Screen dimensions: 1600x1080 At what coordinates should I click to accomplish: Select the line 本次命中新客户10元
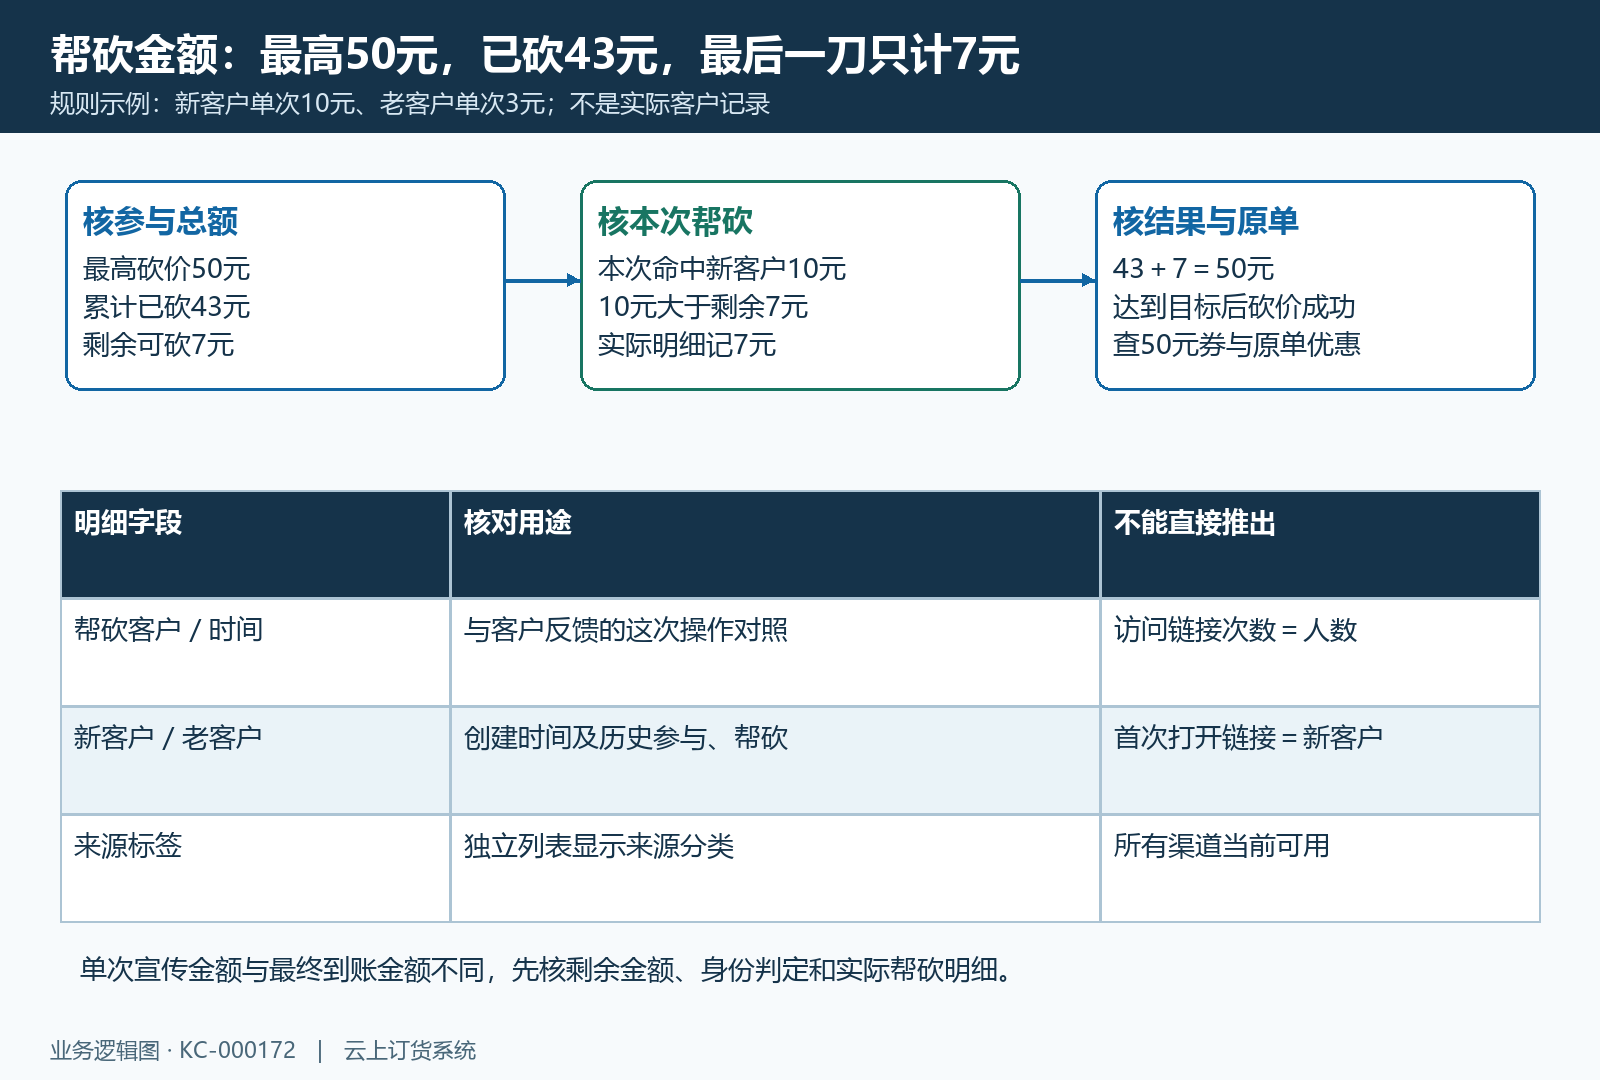pyautogui.click(x=722, y=268)
